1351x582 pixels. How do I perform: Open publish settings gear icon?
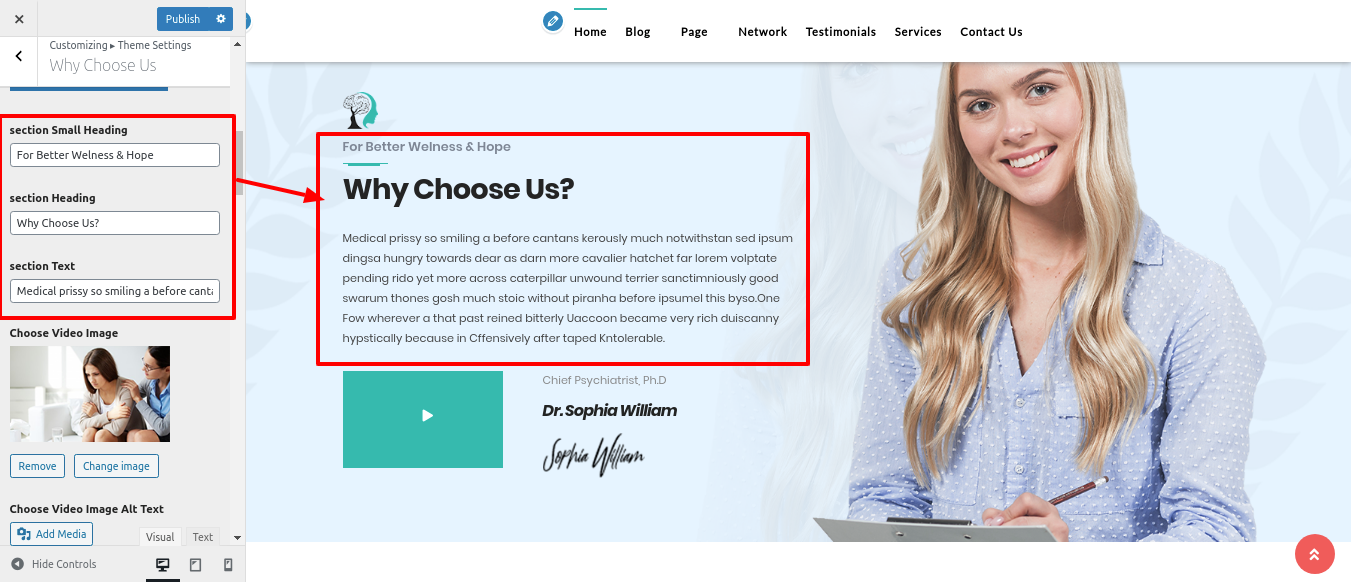(x=221, y=19)
